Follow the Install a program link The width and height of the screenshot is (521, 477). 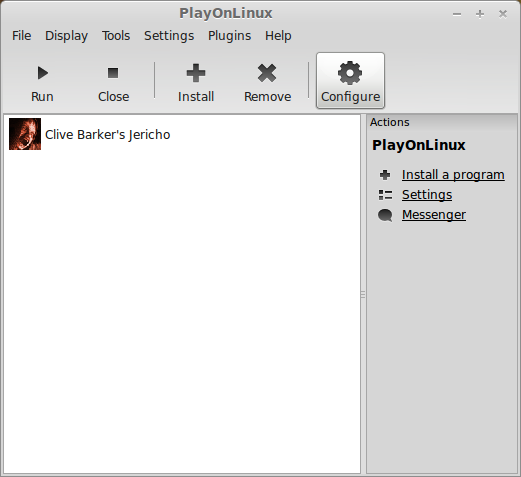click(453, 175)
